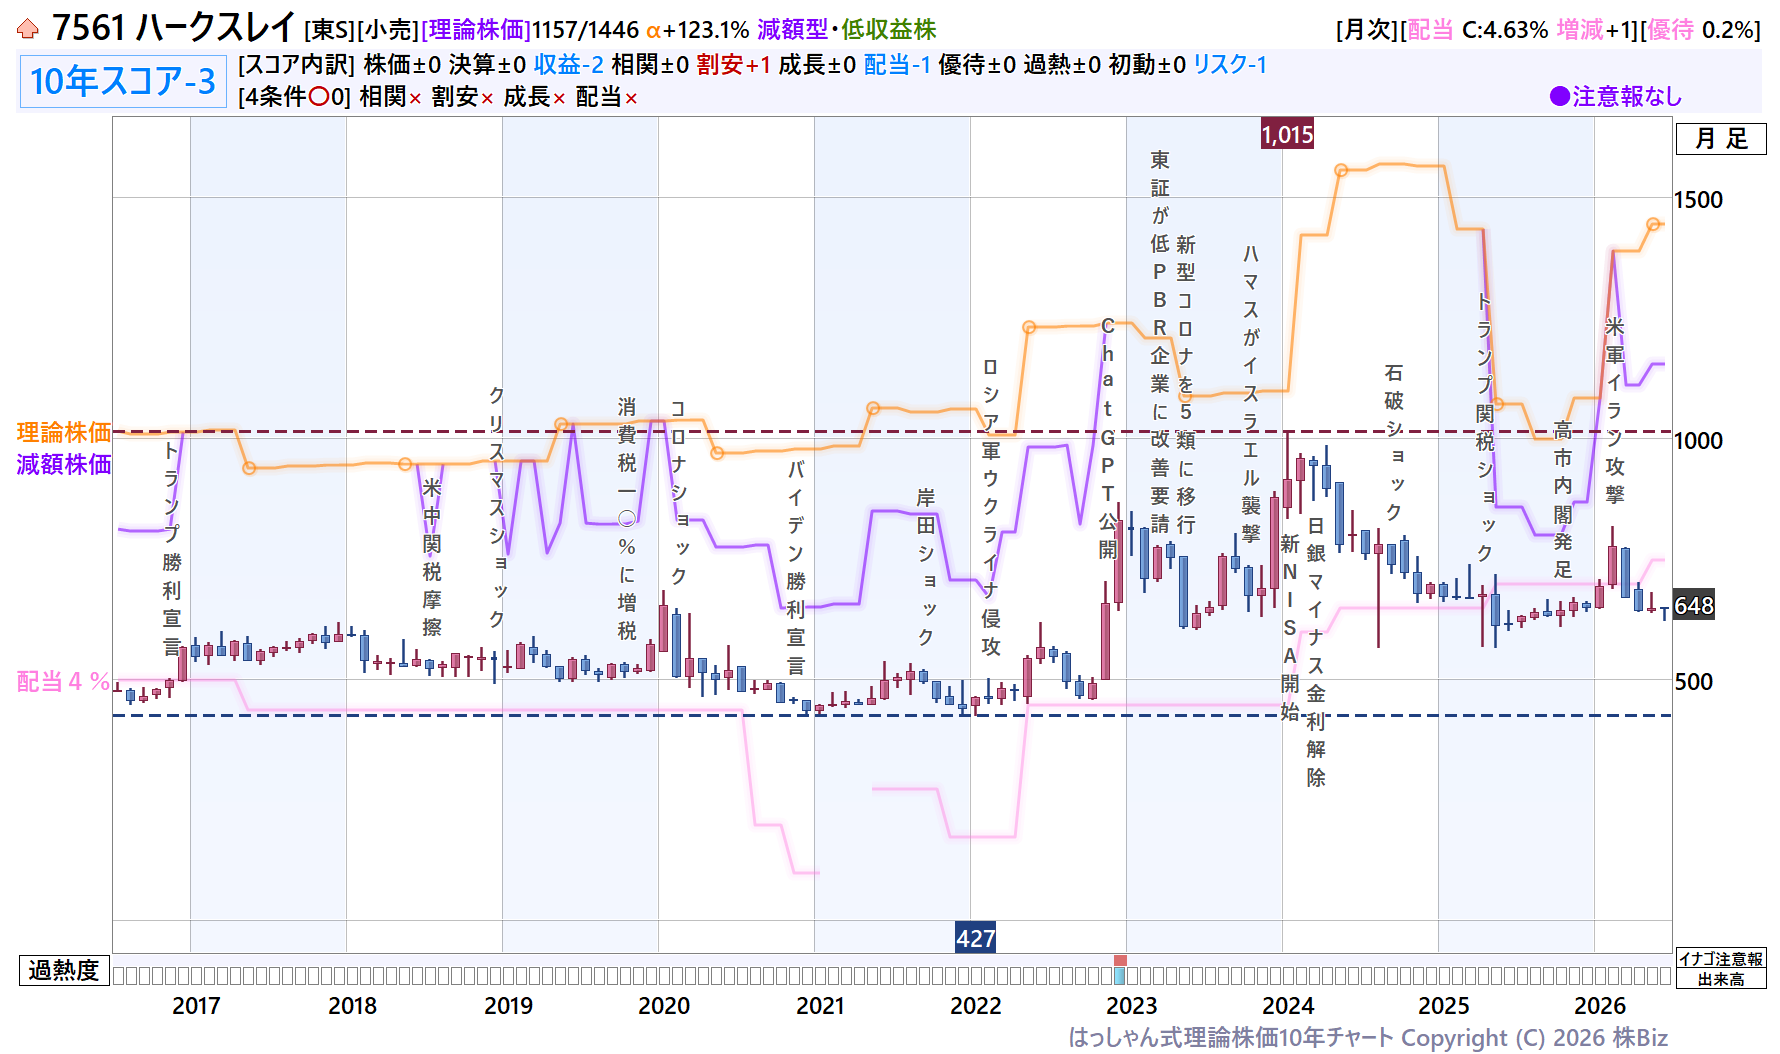Click the 427 low price label

tap(975, 938)
